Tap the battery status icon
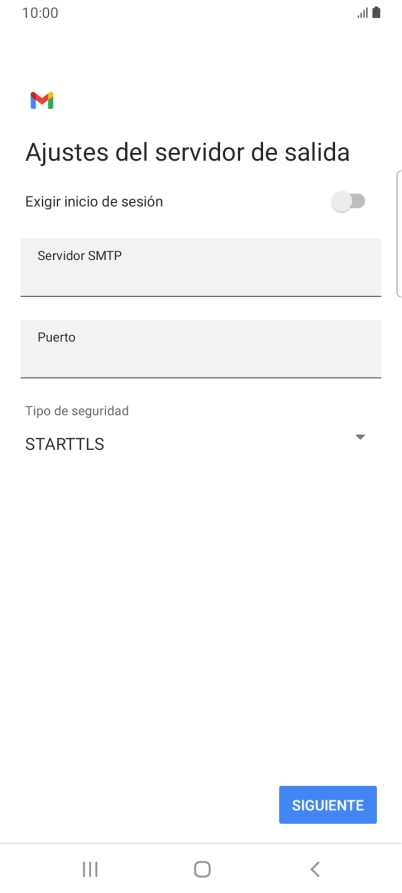Image resolution: width=402 pixels, height=893 pixels. click(x=376, y=13)
